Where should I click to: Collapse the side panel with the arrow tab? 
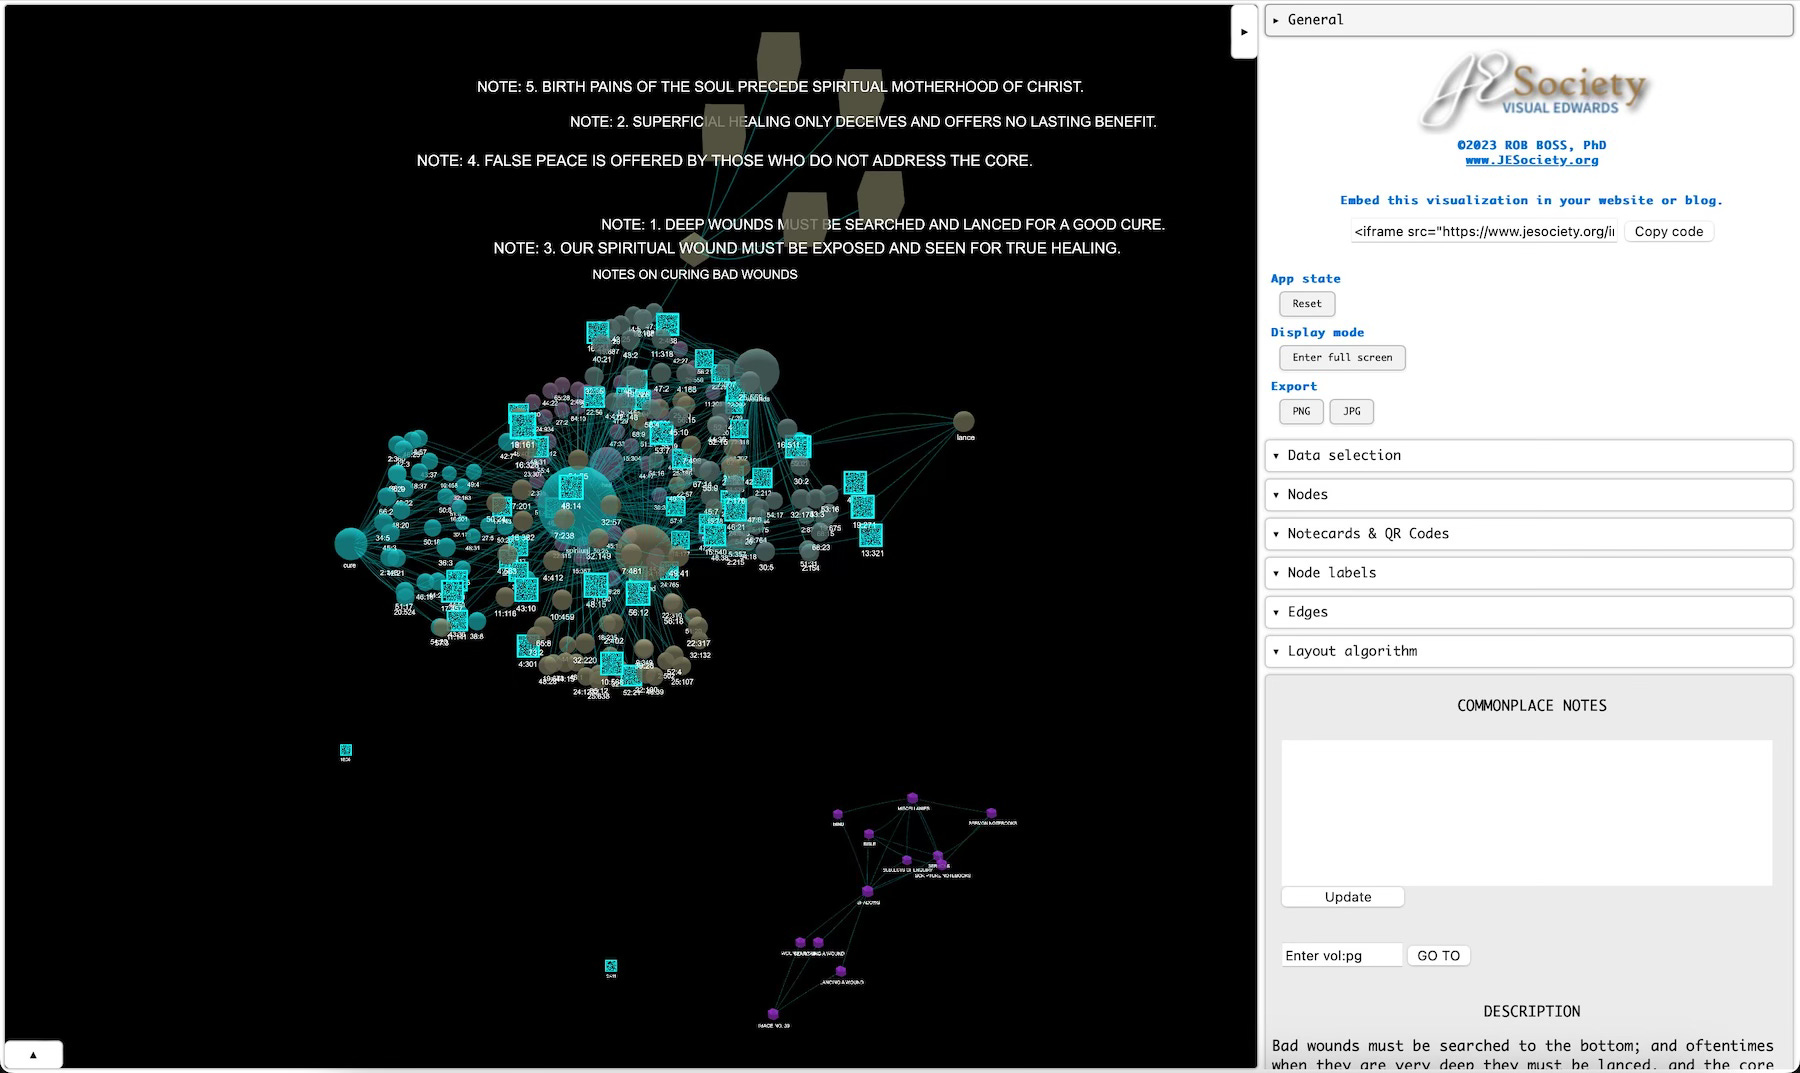1244,32
